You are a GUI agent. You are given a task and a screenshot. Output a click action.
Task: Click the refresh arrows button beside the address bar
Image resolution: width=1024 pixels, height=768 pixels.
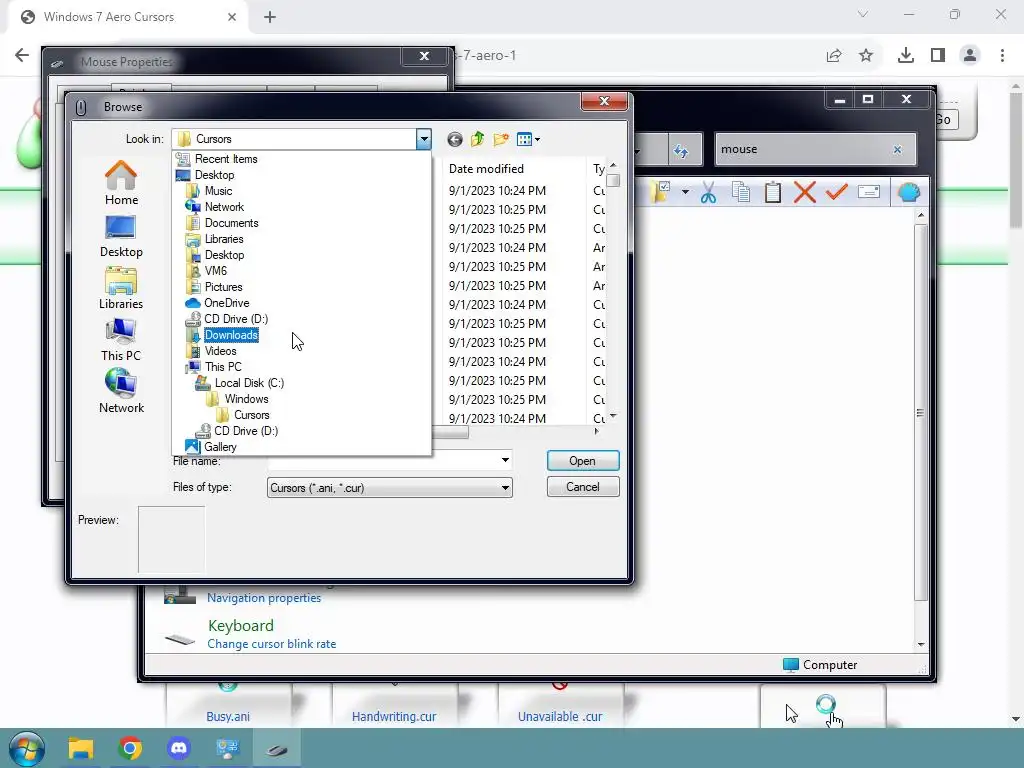681,151
